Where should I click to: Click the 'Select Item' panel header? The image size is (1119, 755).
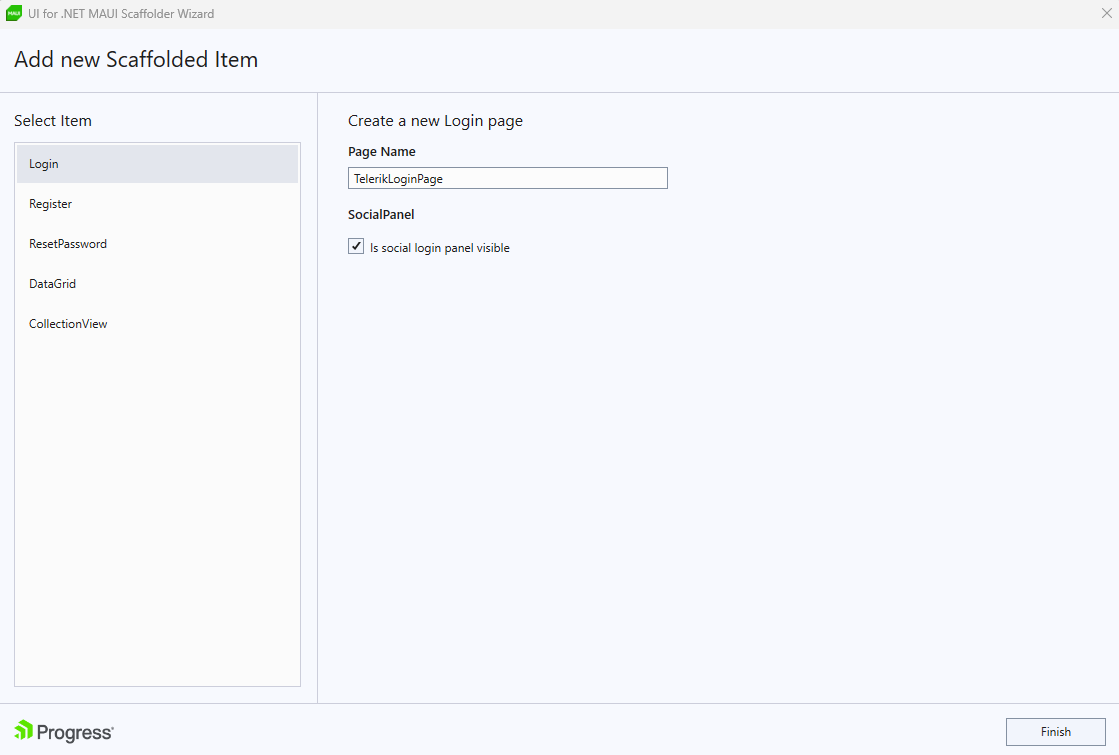coord(53,120)
